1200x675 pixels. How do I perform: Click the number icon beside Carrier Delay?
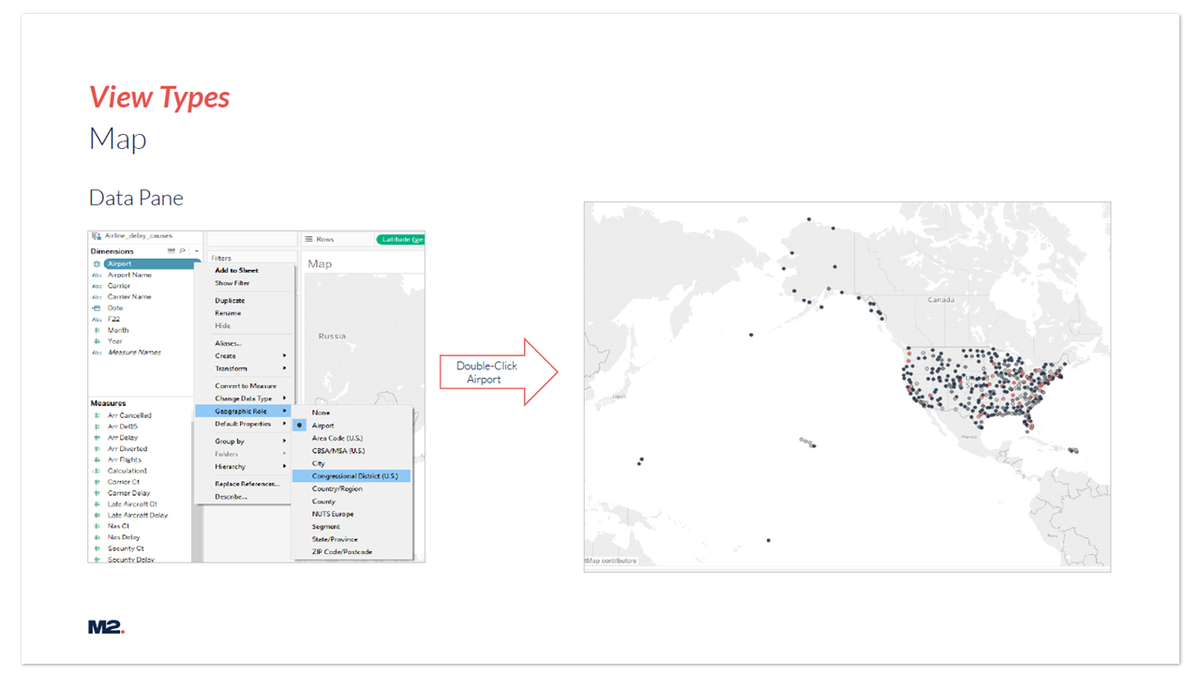tap(97, 493)
